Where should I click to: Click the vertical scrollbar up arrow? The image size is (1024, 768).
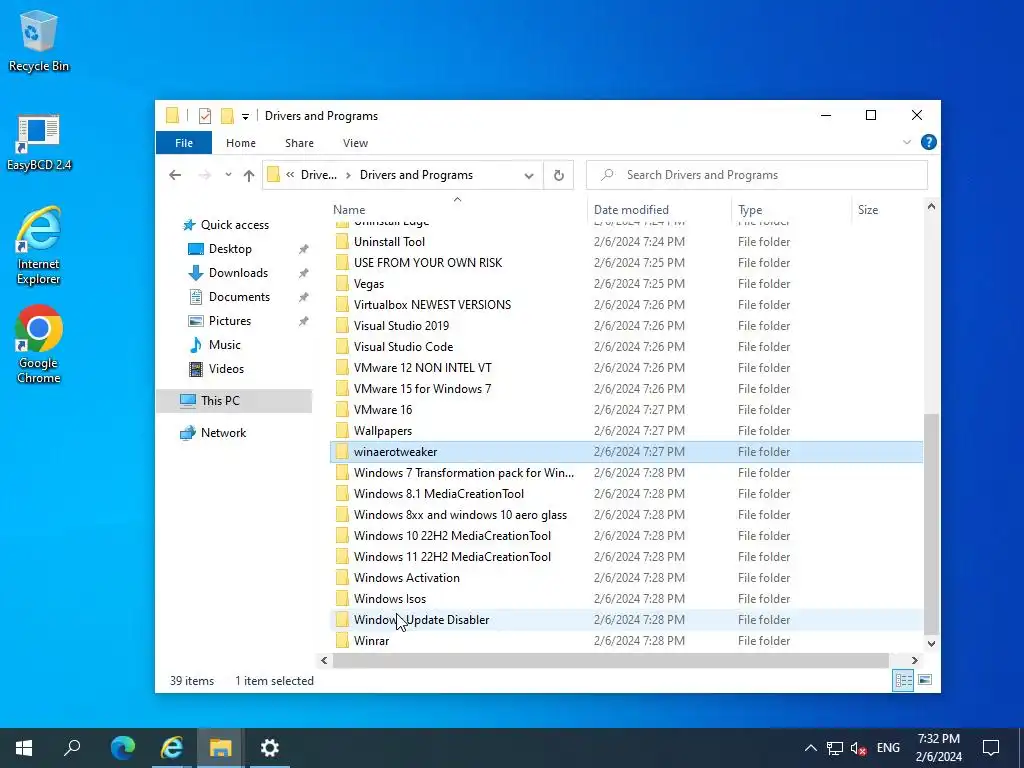[x=931, y=206]
